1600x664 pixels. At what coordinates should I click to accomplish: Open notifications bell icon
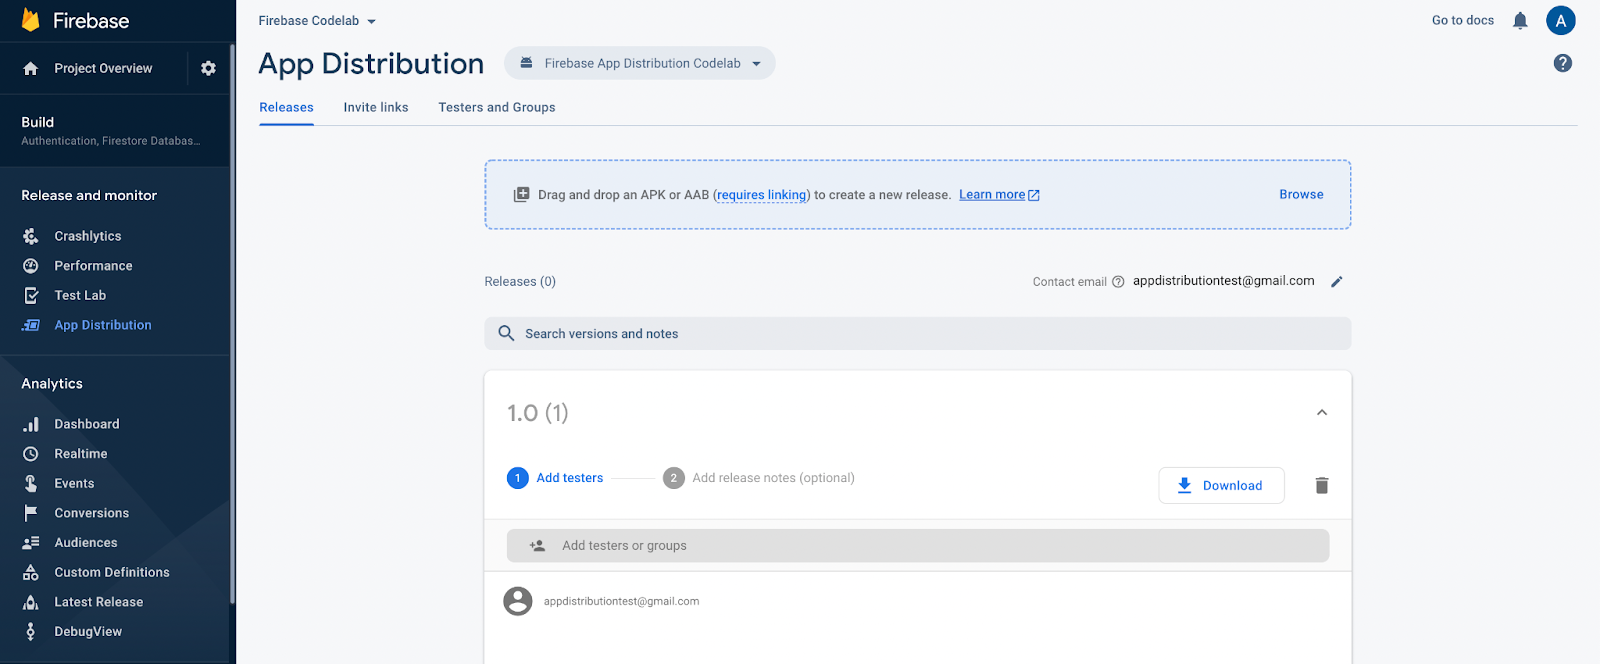click(x=1520, y=21)
